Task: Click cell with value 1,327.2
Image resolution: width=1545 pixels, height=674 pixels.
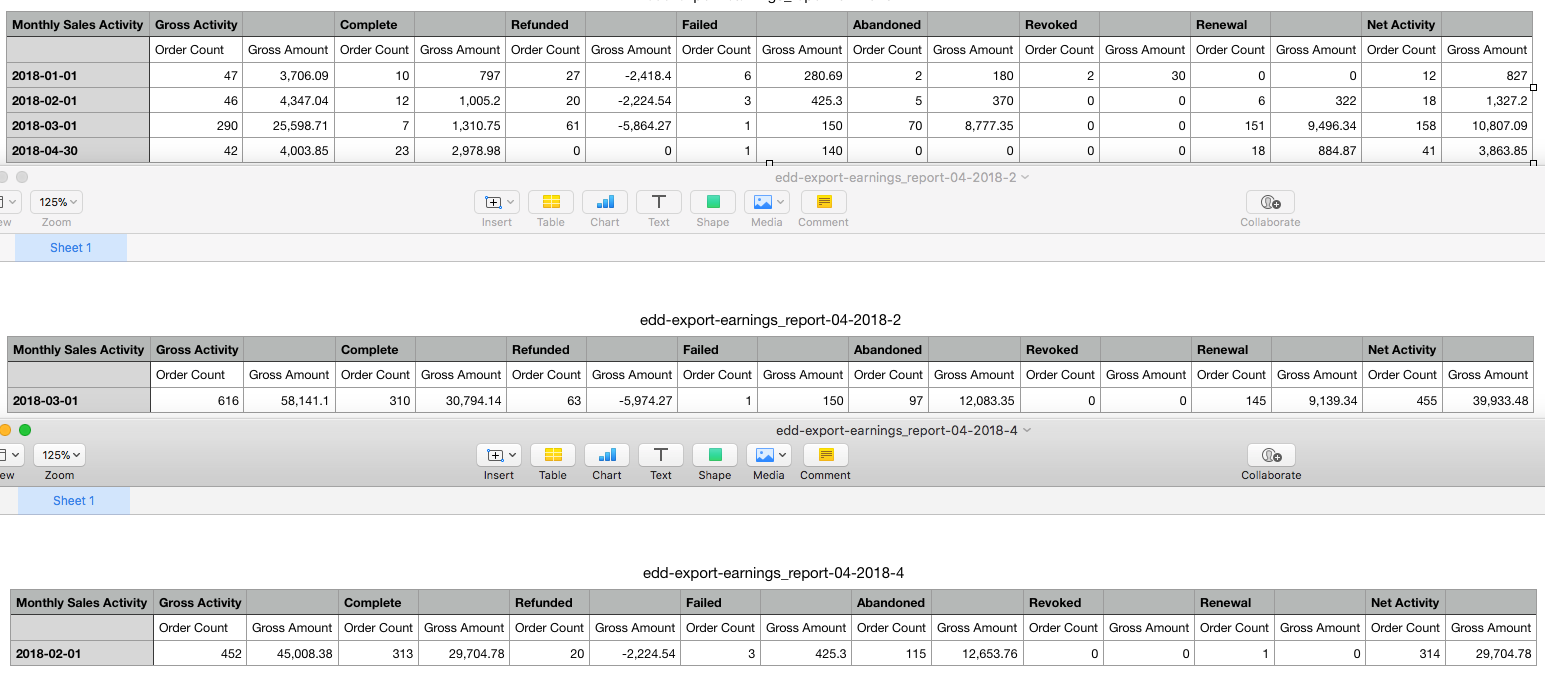Action: pos(1487,100)
